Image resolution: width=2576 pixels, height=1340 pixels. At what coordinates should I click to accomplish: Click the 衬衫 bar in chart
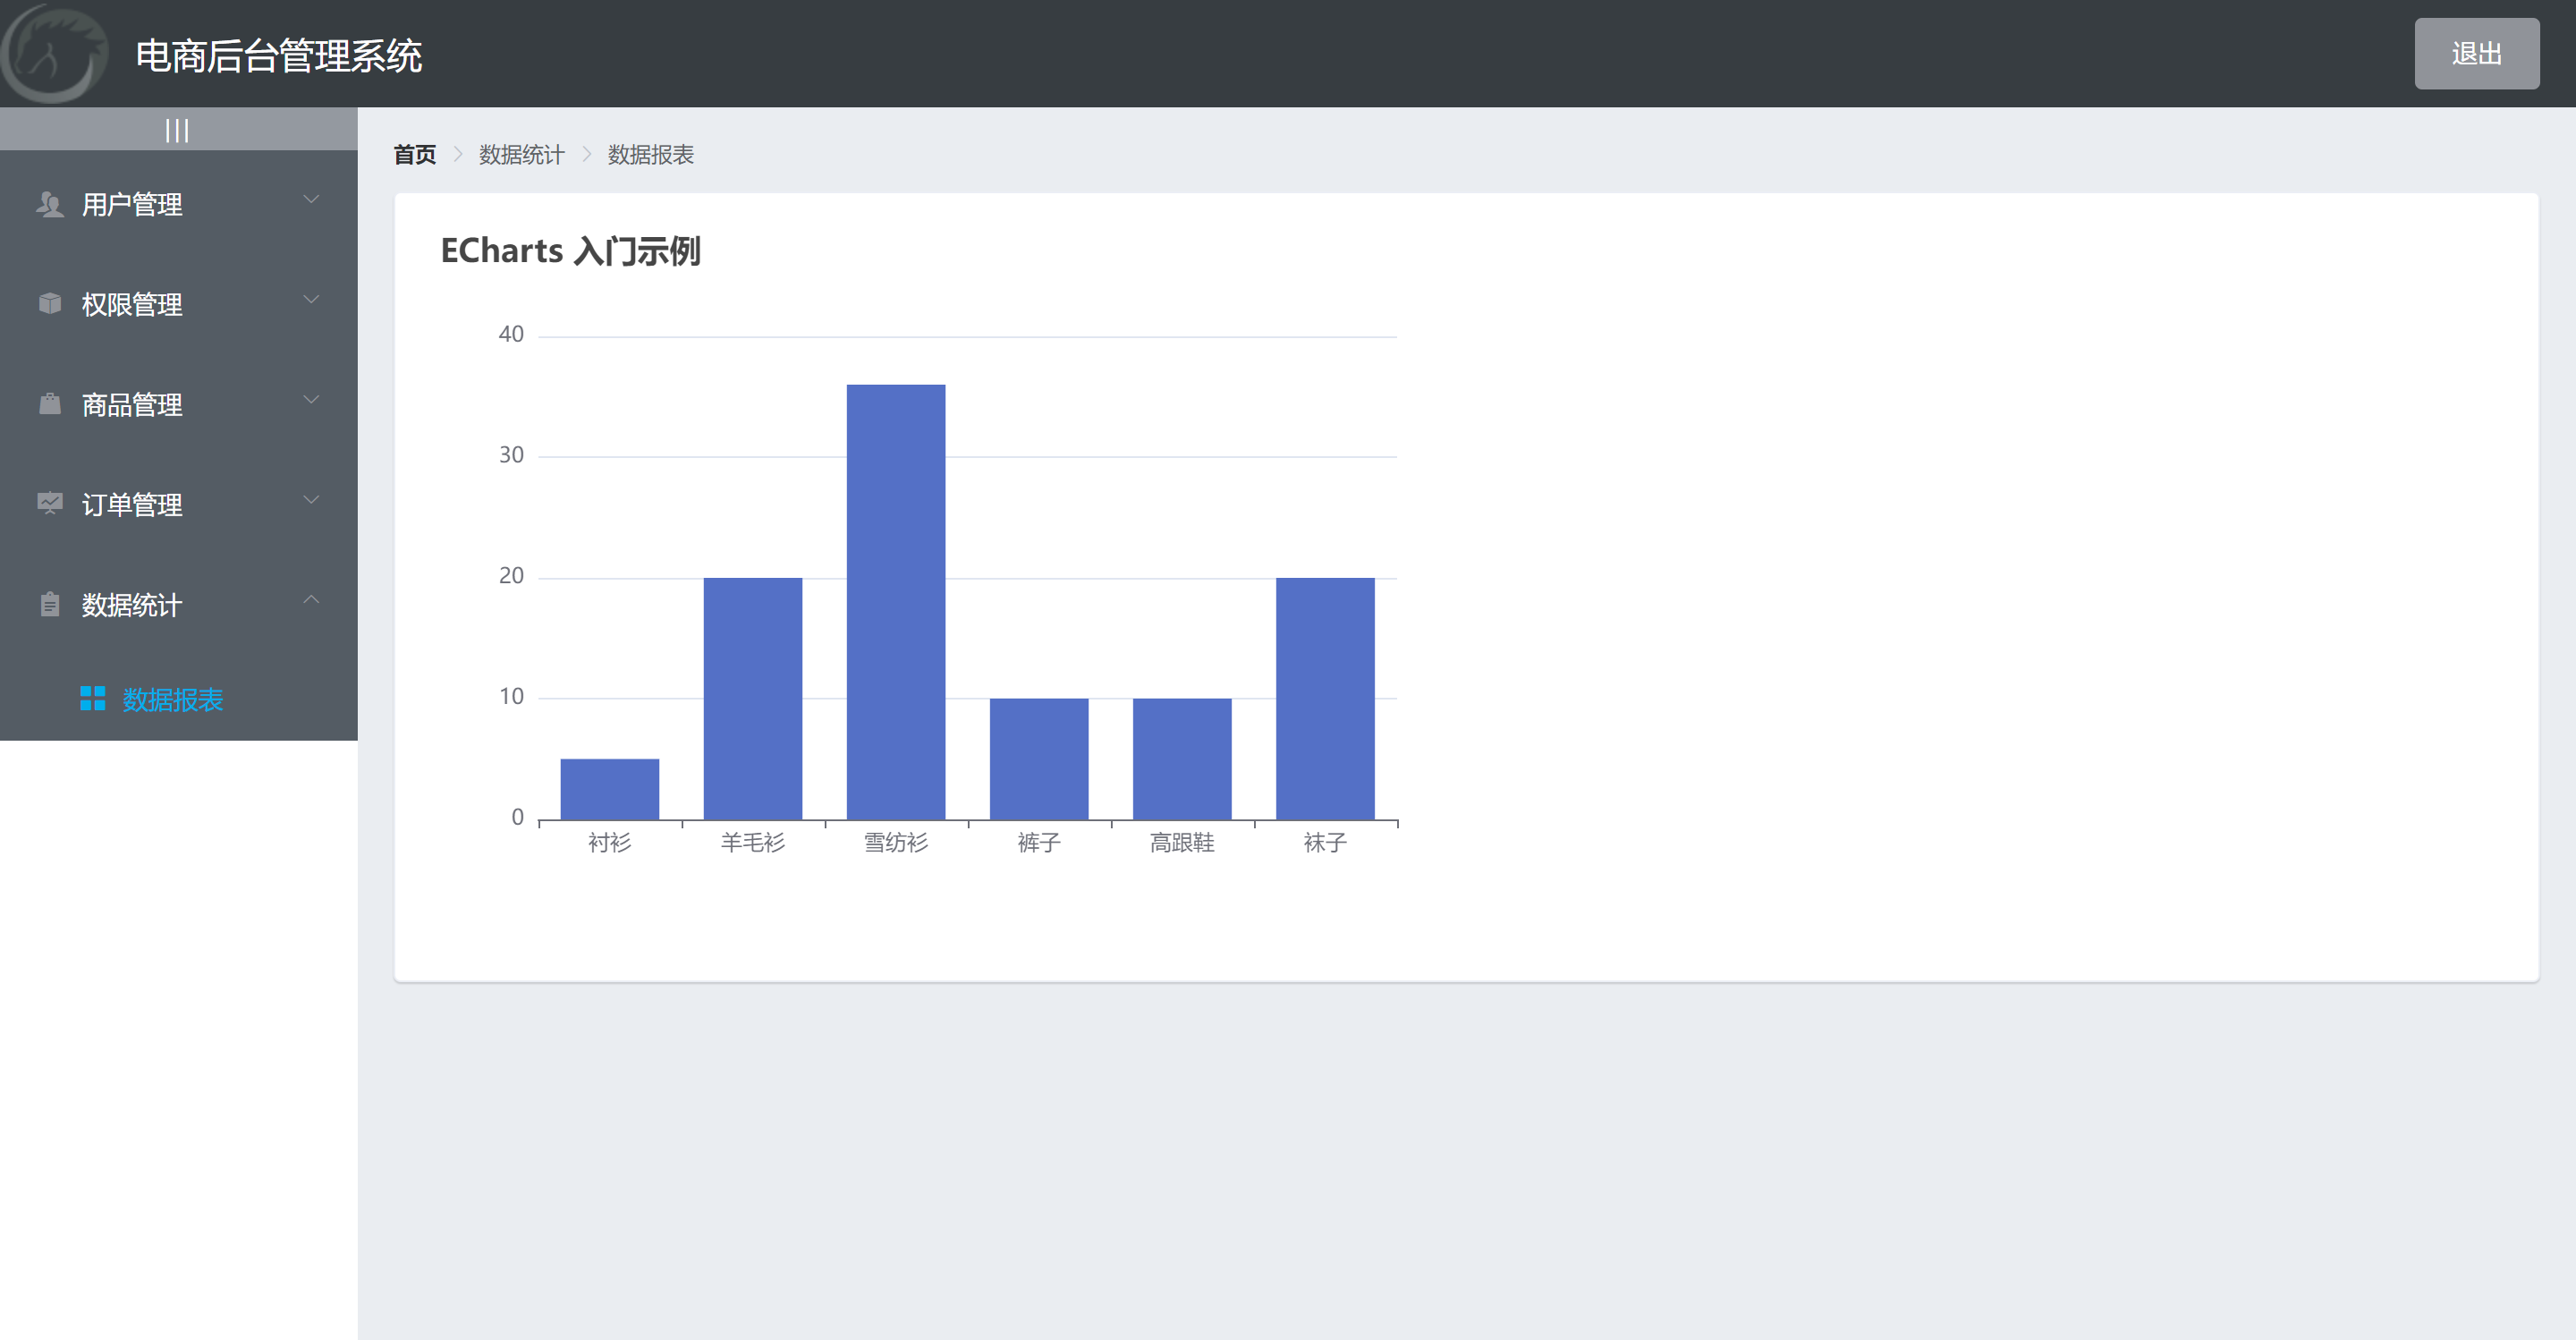point(609,789)
